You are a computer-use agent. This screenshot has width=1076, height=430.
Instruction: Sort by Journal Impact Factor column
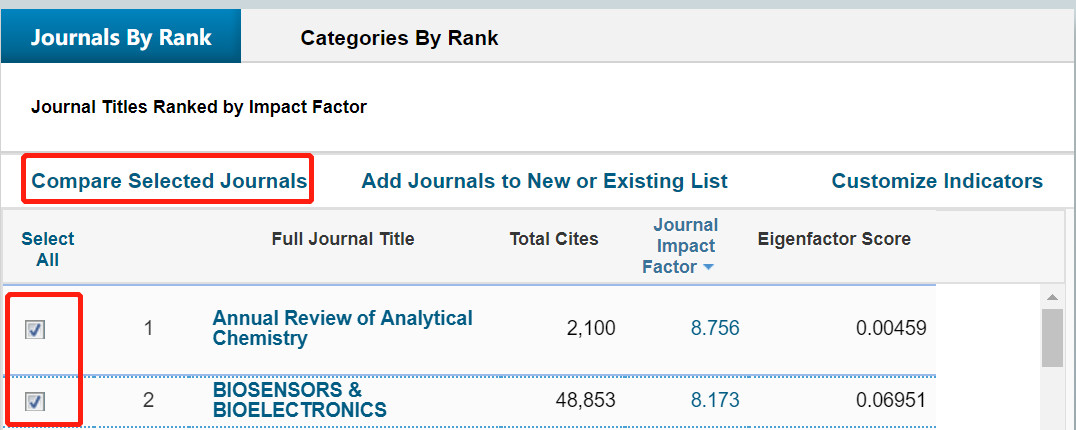pos(685,245)
